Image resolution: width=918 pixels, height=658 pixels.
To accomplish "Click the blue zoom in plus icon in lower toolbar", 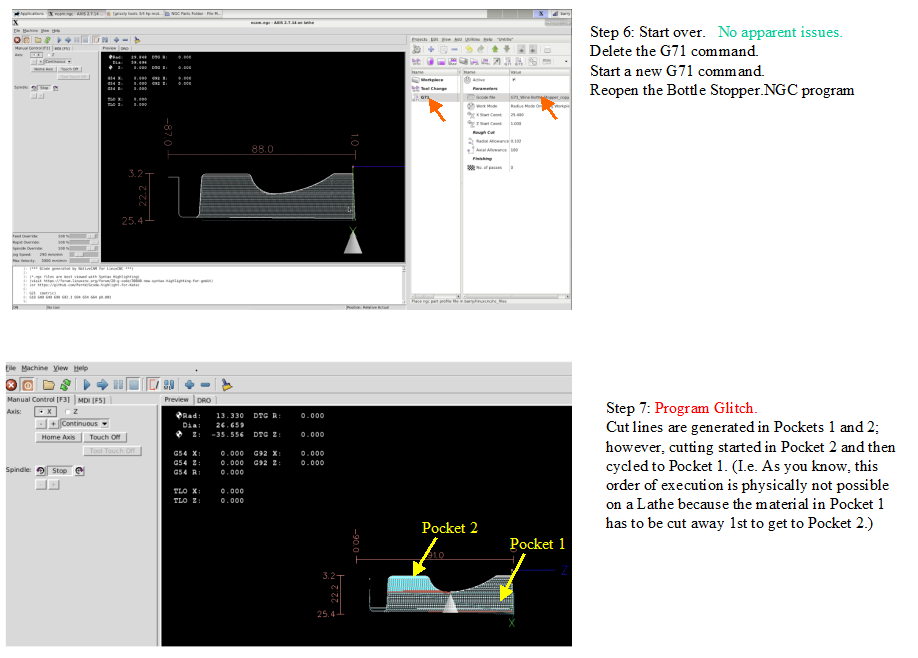I will click(189, 384).
